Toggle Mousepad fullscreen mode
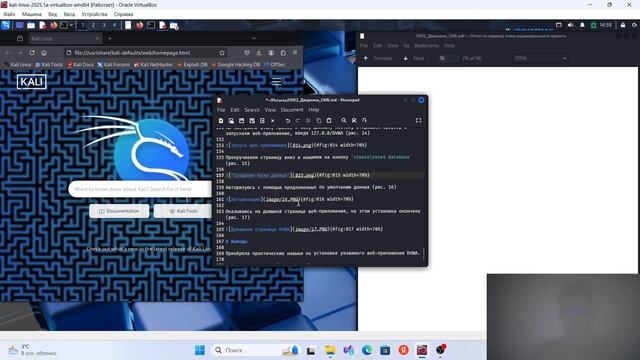640x360 pixels. tap(418, 120)
